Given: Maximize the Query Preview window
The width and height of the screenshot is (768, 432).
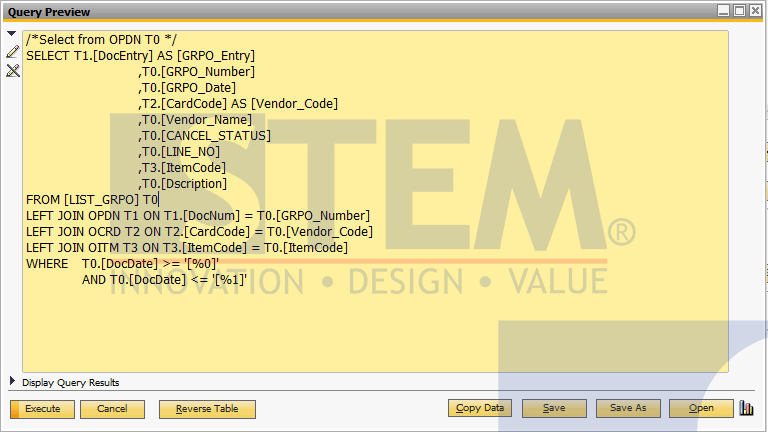Looking at the screenshot, I should tap(740, 11).
